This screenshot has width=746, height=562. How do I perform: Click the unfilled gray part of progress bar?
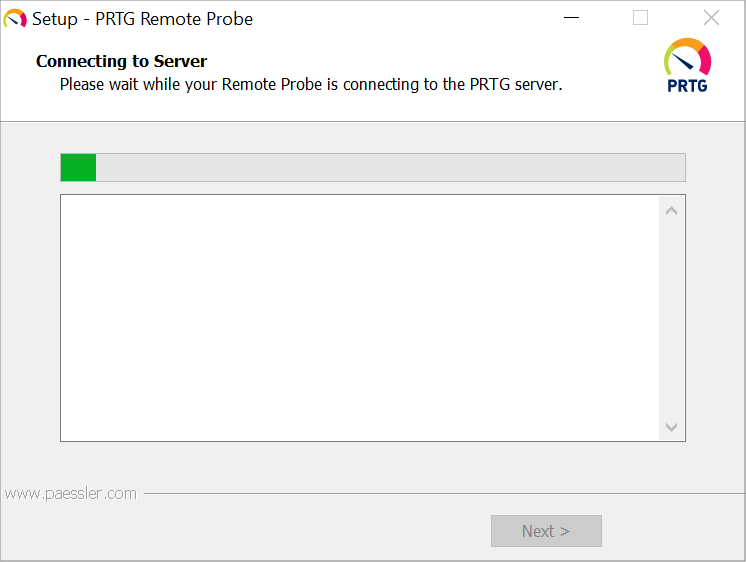point(390,167)
